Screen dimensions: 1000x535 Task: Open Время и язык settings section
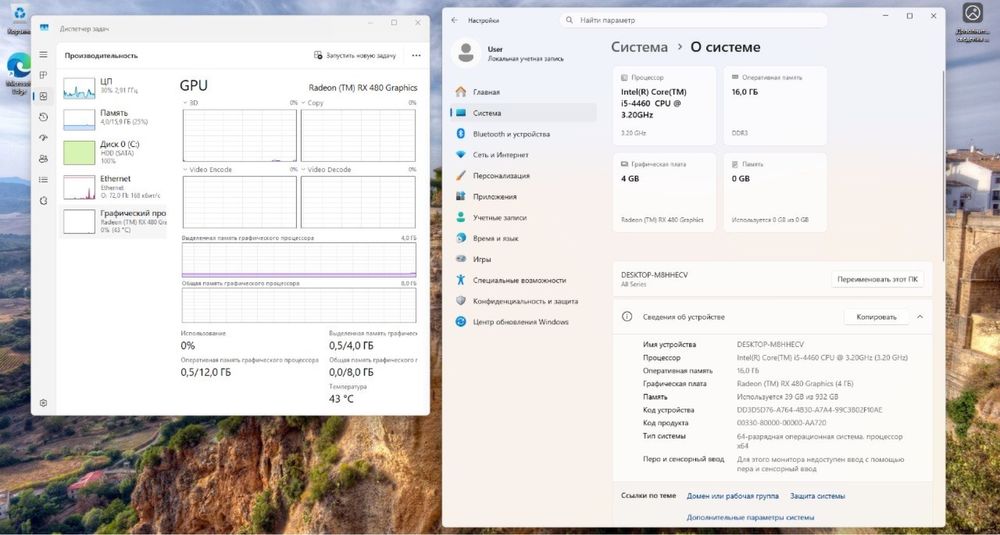pyautogui.click(x=523, y=238)
